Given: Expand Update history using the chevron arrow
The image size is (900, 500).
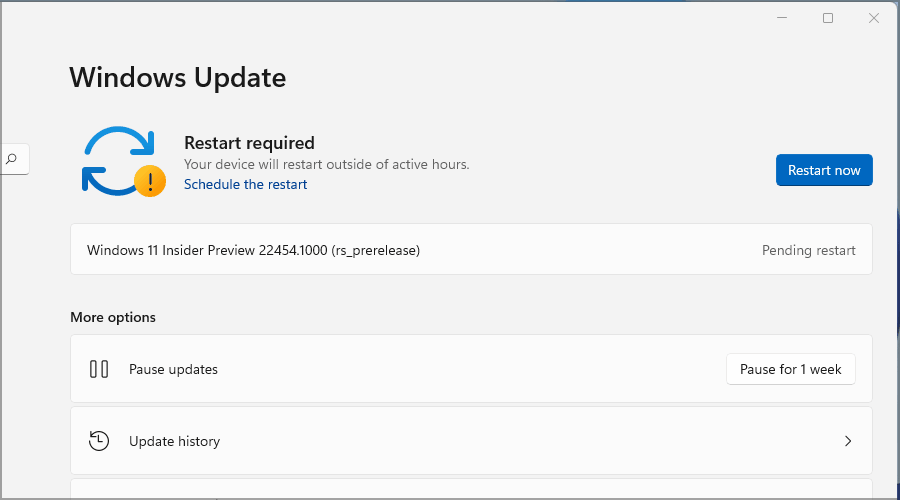Looking at the screenshot, I should tap(848, 441).
